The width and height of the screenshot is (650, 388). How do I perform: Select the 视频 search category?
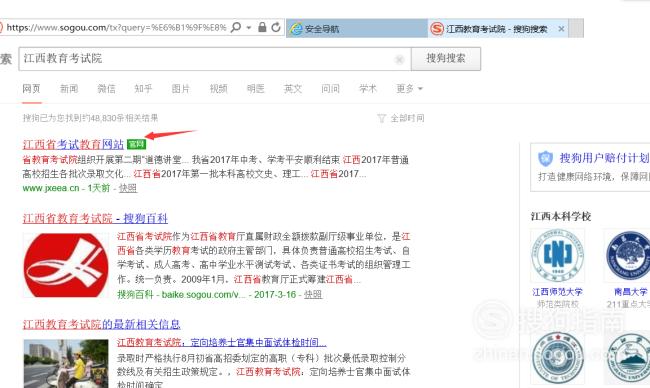(x=218, y=89)
